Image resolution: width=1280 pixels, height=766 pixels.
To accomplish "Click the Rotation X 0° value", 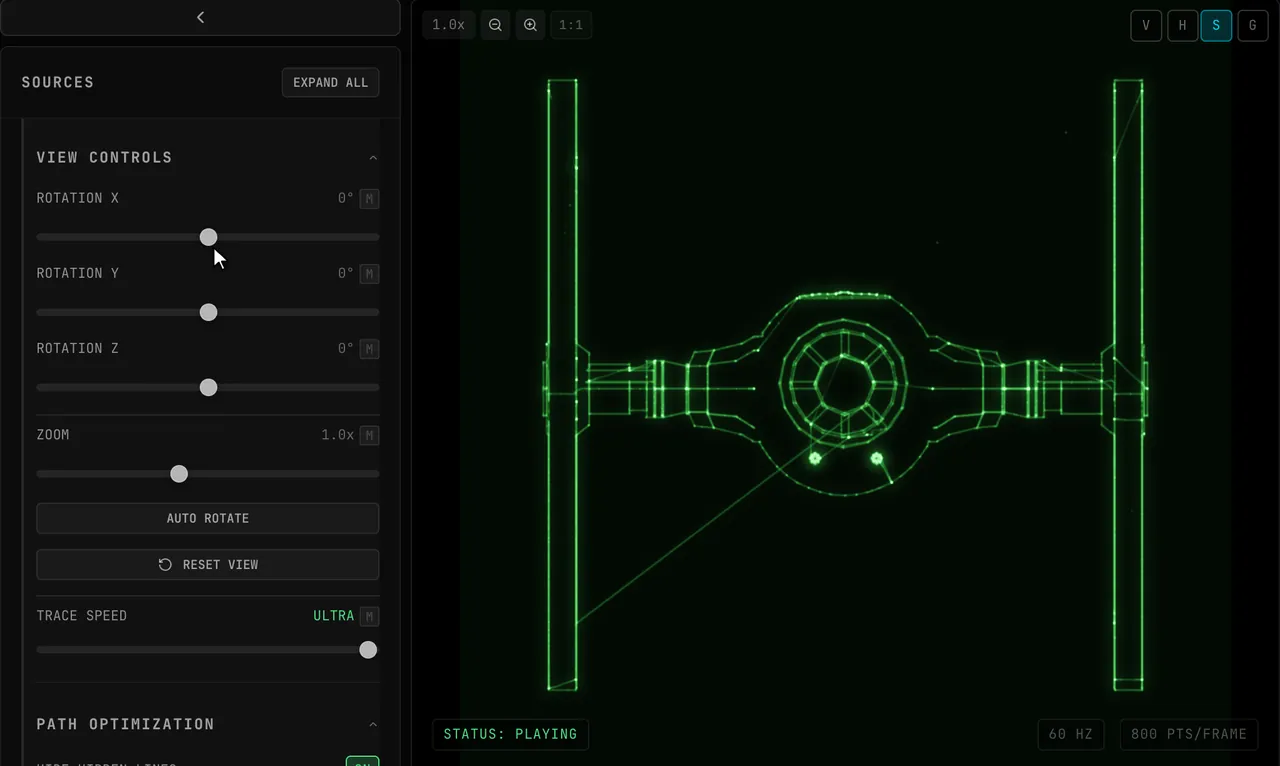I will point(345,198).
